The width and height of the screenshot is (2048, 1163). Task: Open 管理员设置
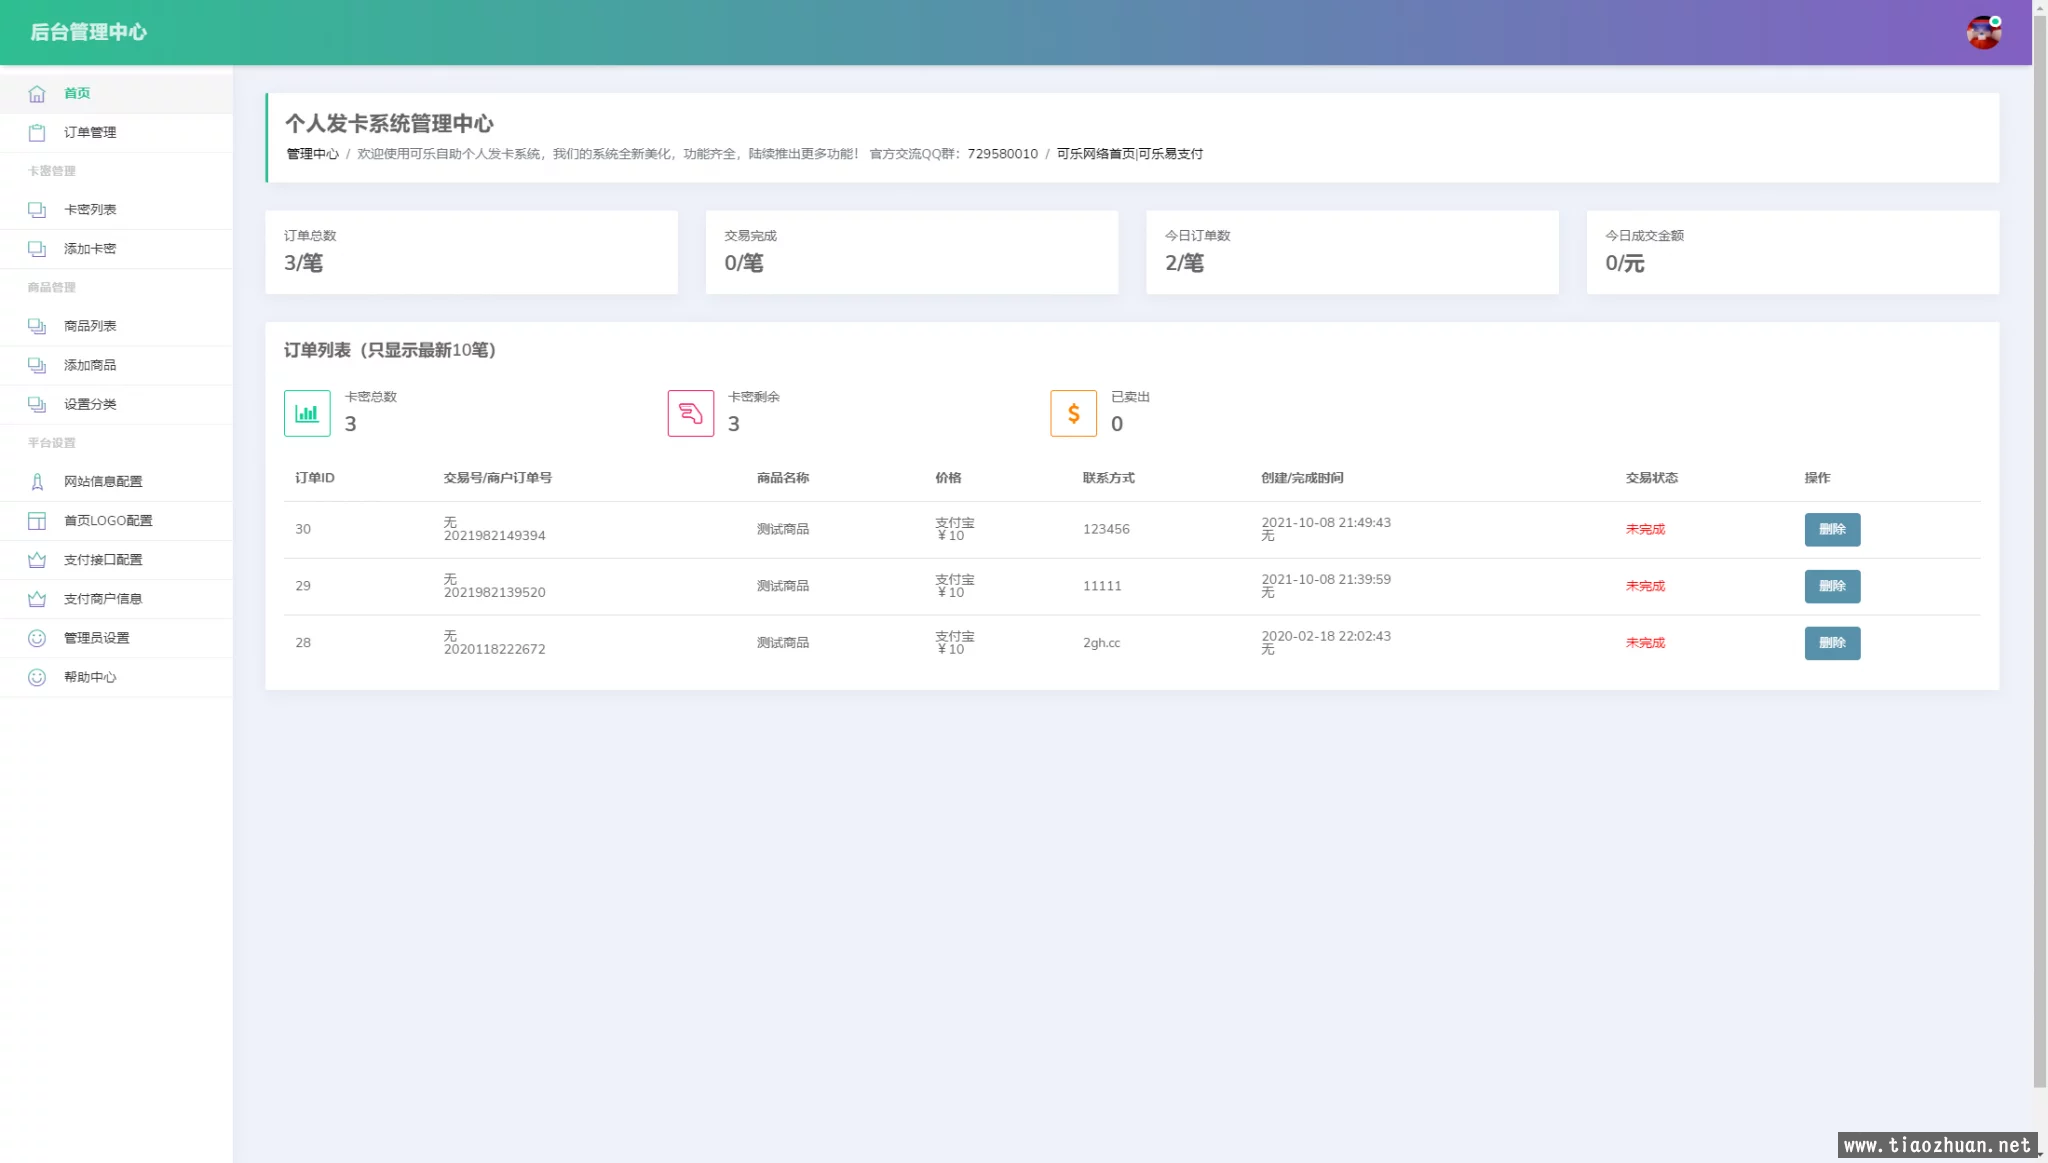coord(116,638)
